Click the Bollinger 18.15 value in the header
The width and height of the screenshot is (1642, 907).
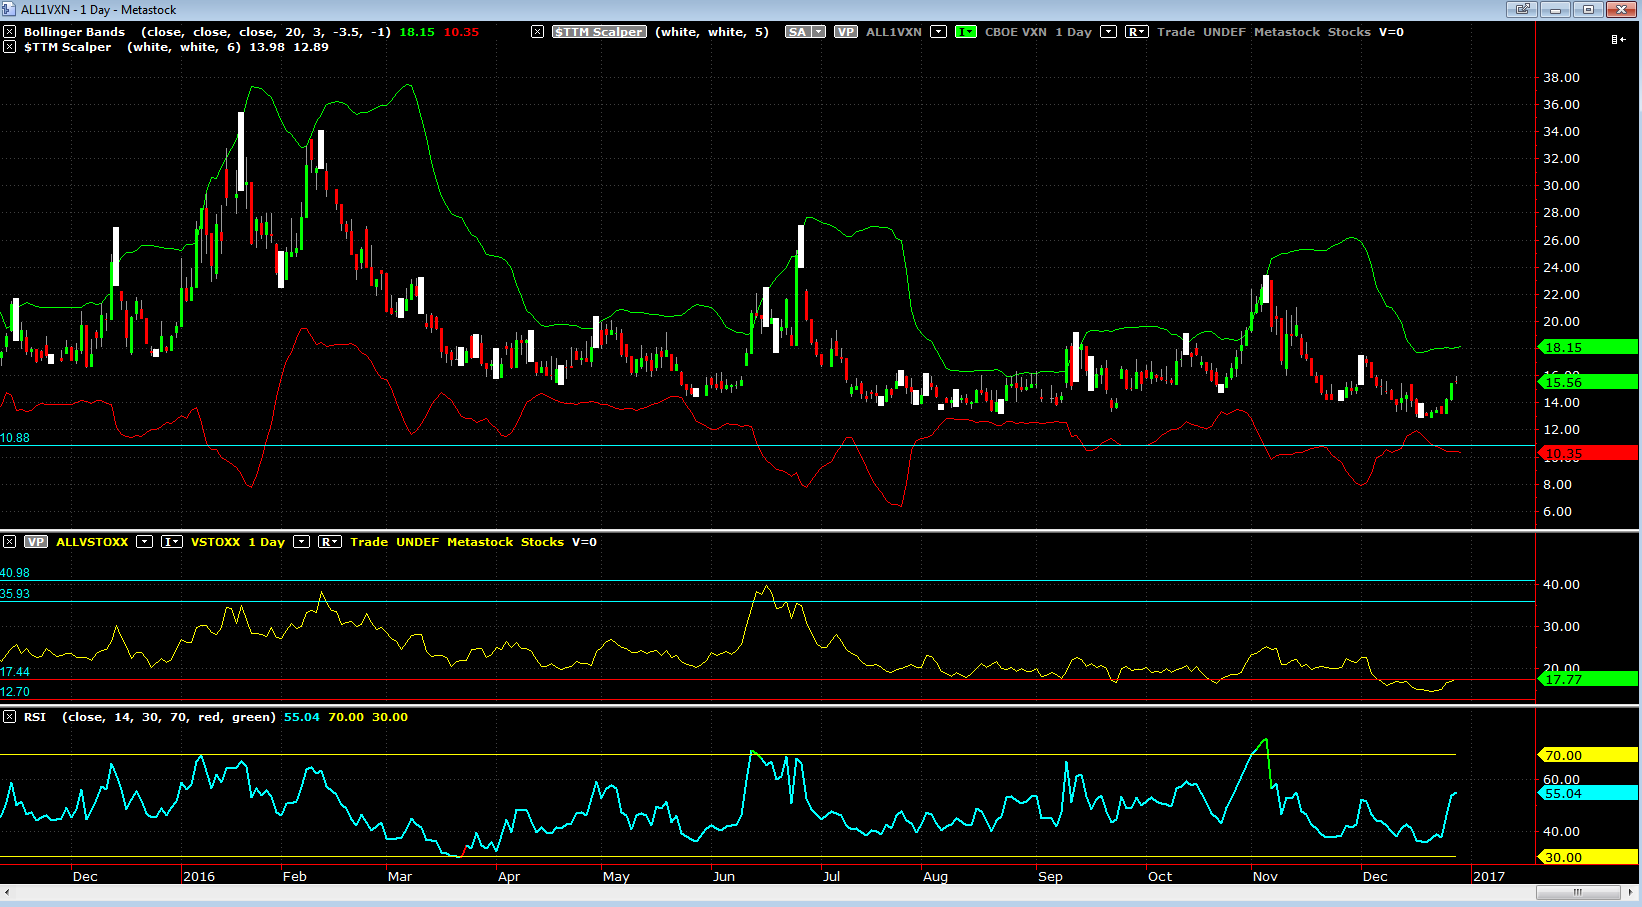(x=417, y=32)
